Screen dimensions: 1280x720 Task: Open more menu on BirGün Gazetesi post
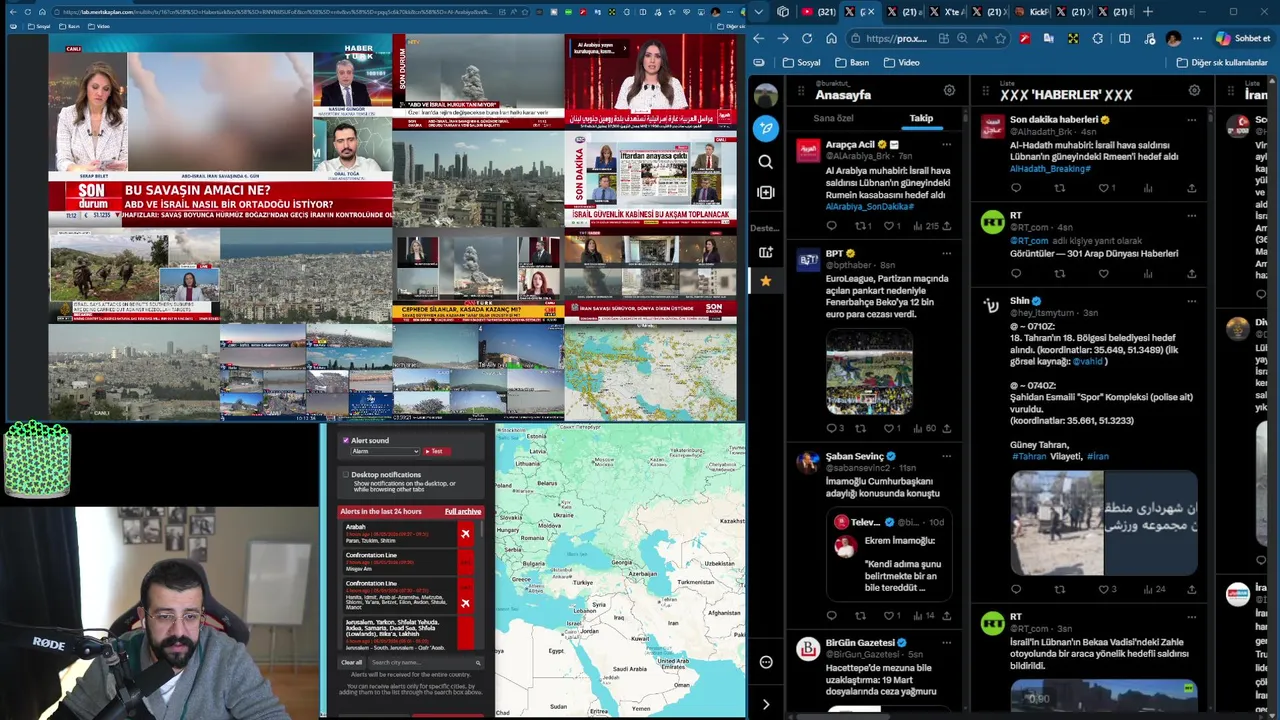click(946, 643)
